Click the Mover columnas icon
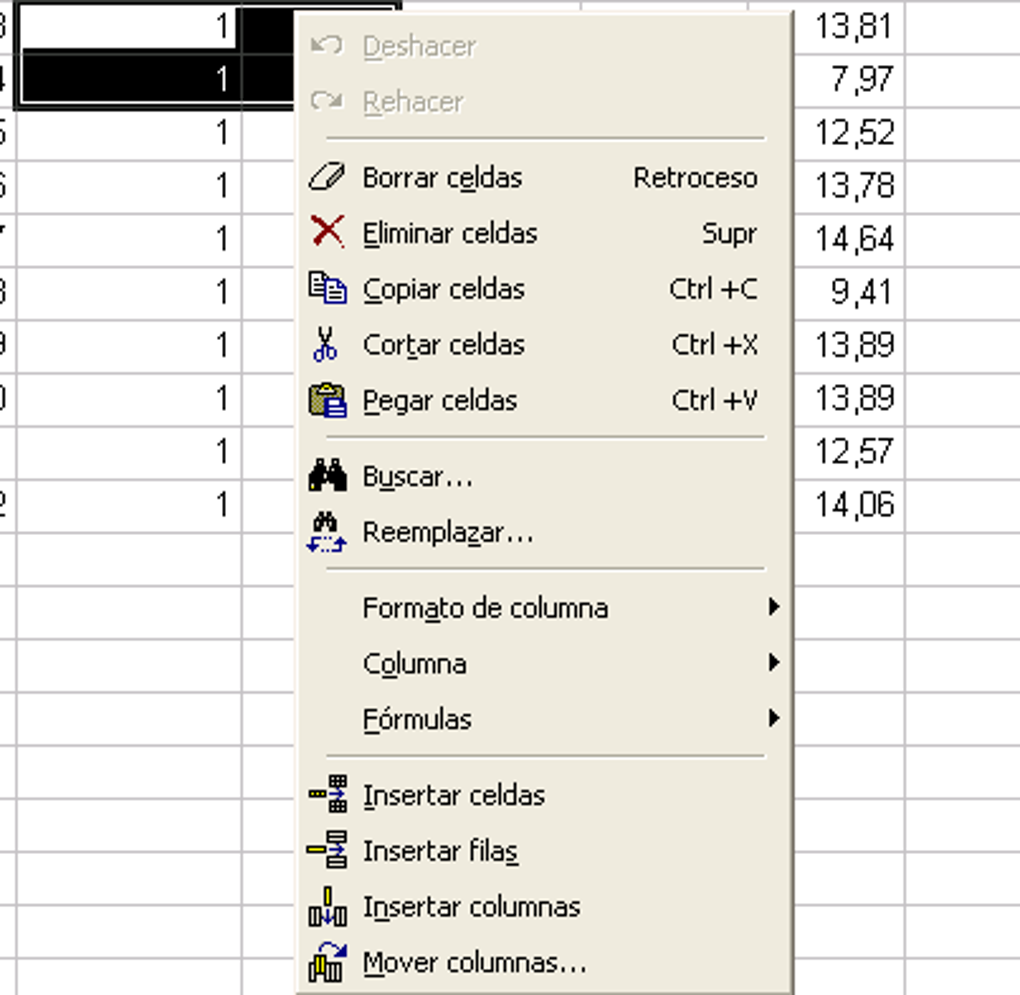This screenshot has height=995, width=1020. 327,963
